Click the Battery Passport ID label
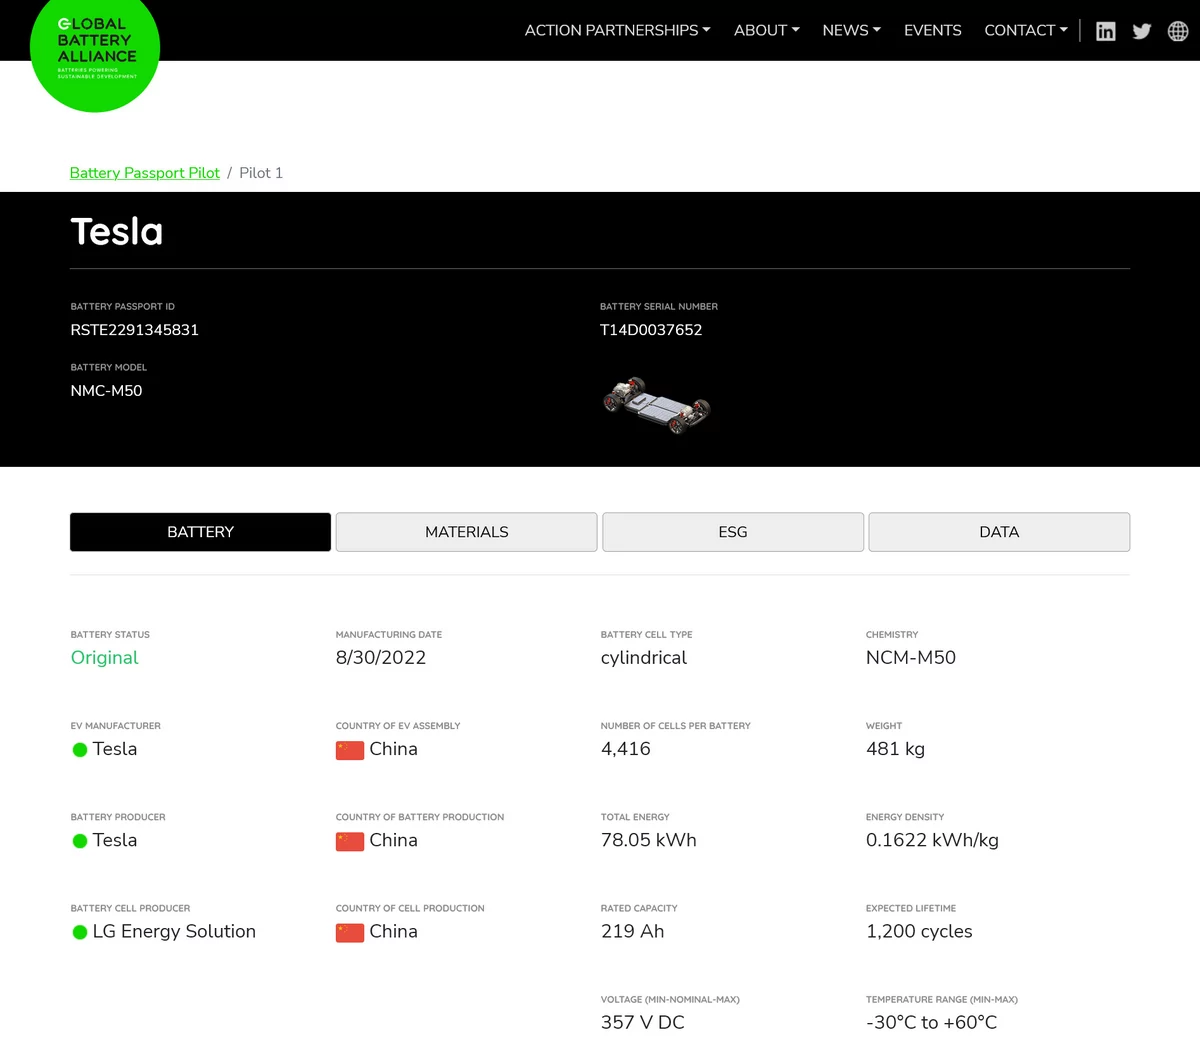The height and width of the screenshot is (1049, 1200). coord(123,307)
